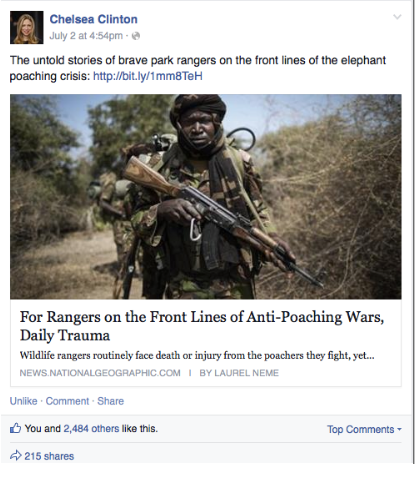Open the bit.ly link in post text
Screen dimensions: 415x485
click(x=148, y=76)
